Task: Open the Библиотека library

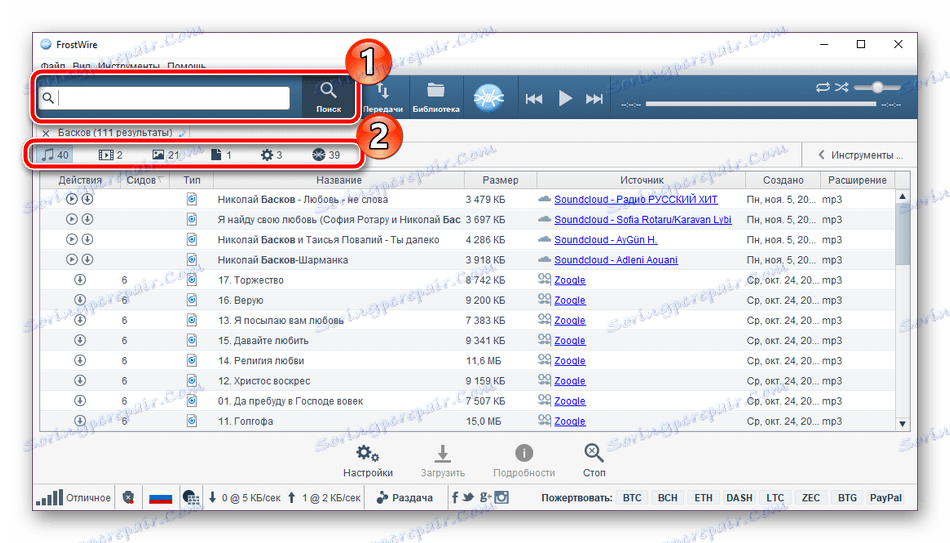Action: 436,98
